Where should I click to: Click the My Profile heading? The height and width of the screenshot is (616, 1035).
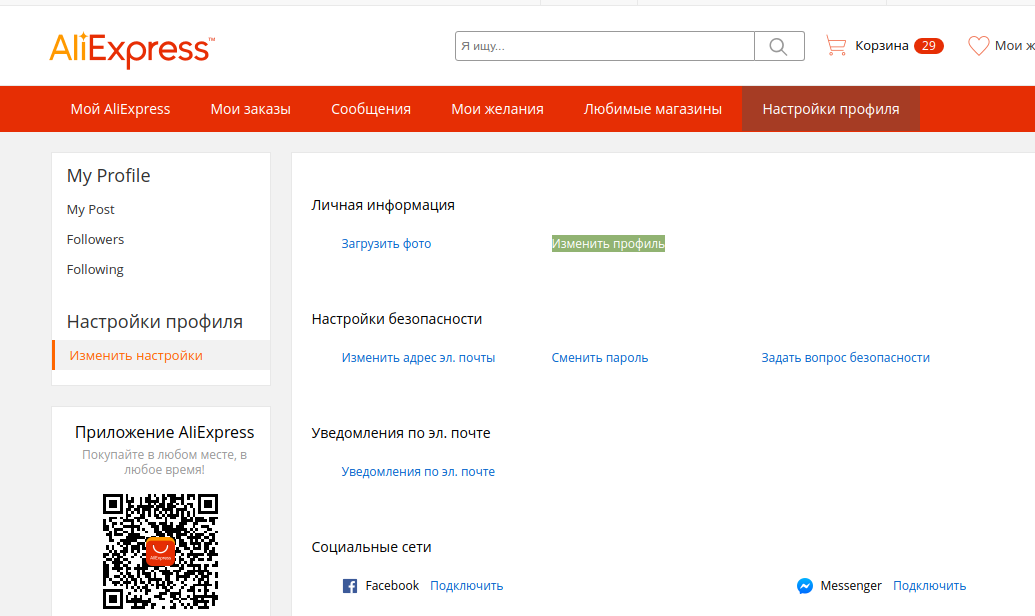tap(108, 176)
